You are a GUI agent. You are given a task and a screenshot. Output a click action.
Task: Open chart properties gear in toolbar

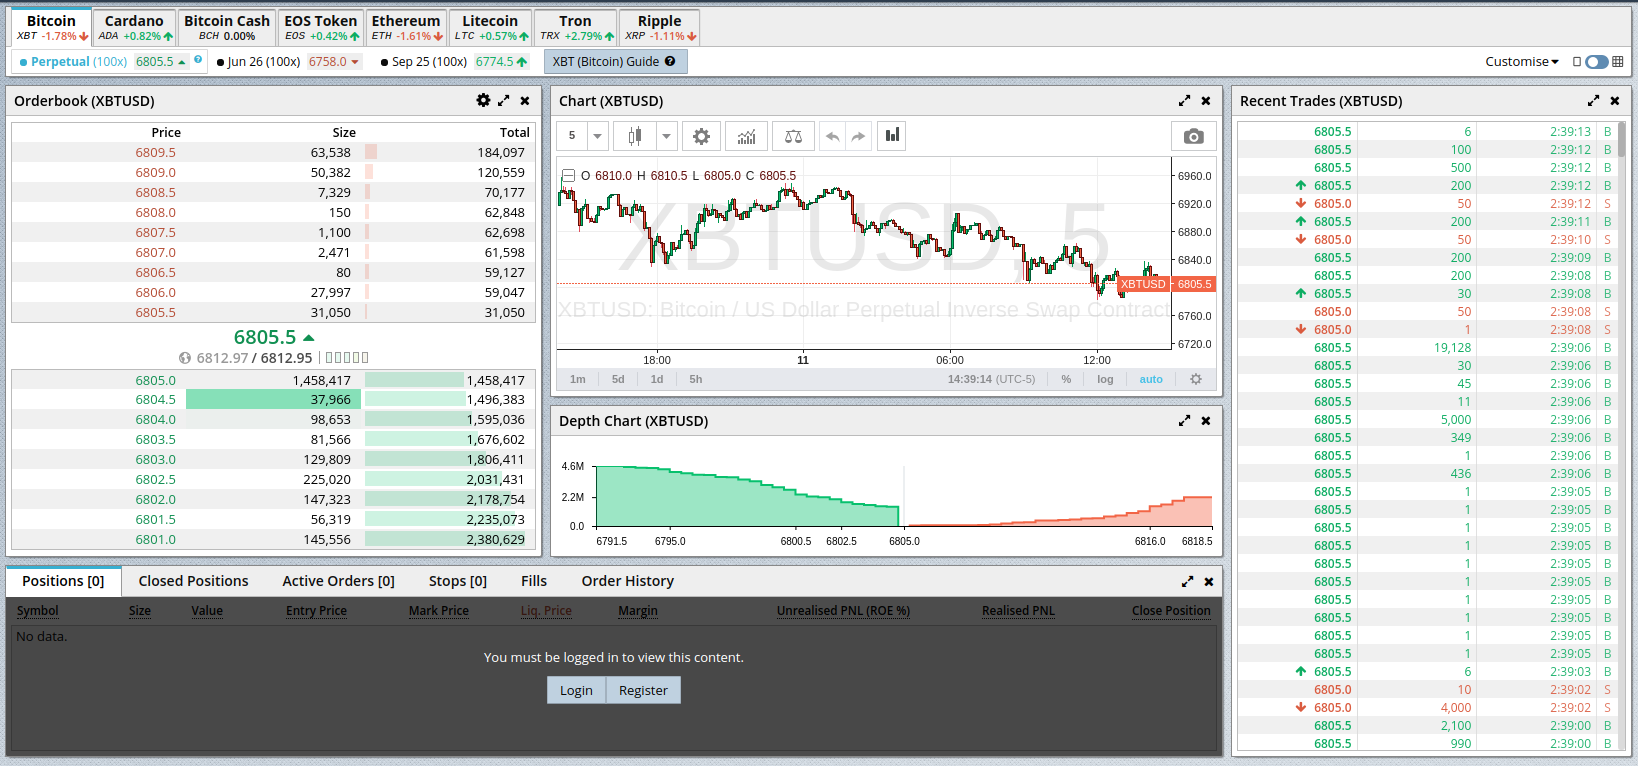(701, 136)
